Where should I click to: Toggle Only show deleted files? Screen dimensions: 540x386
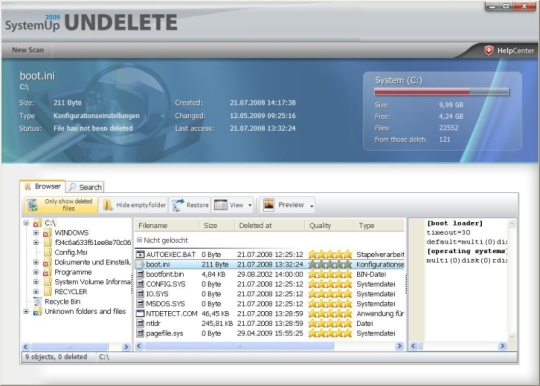pyautogui.click(x=61, y=205)
